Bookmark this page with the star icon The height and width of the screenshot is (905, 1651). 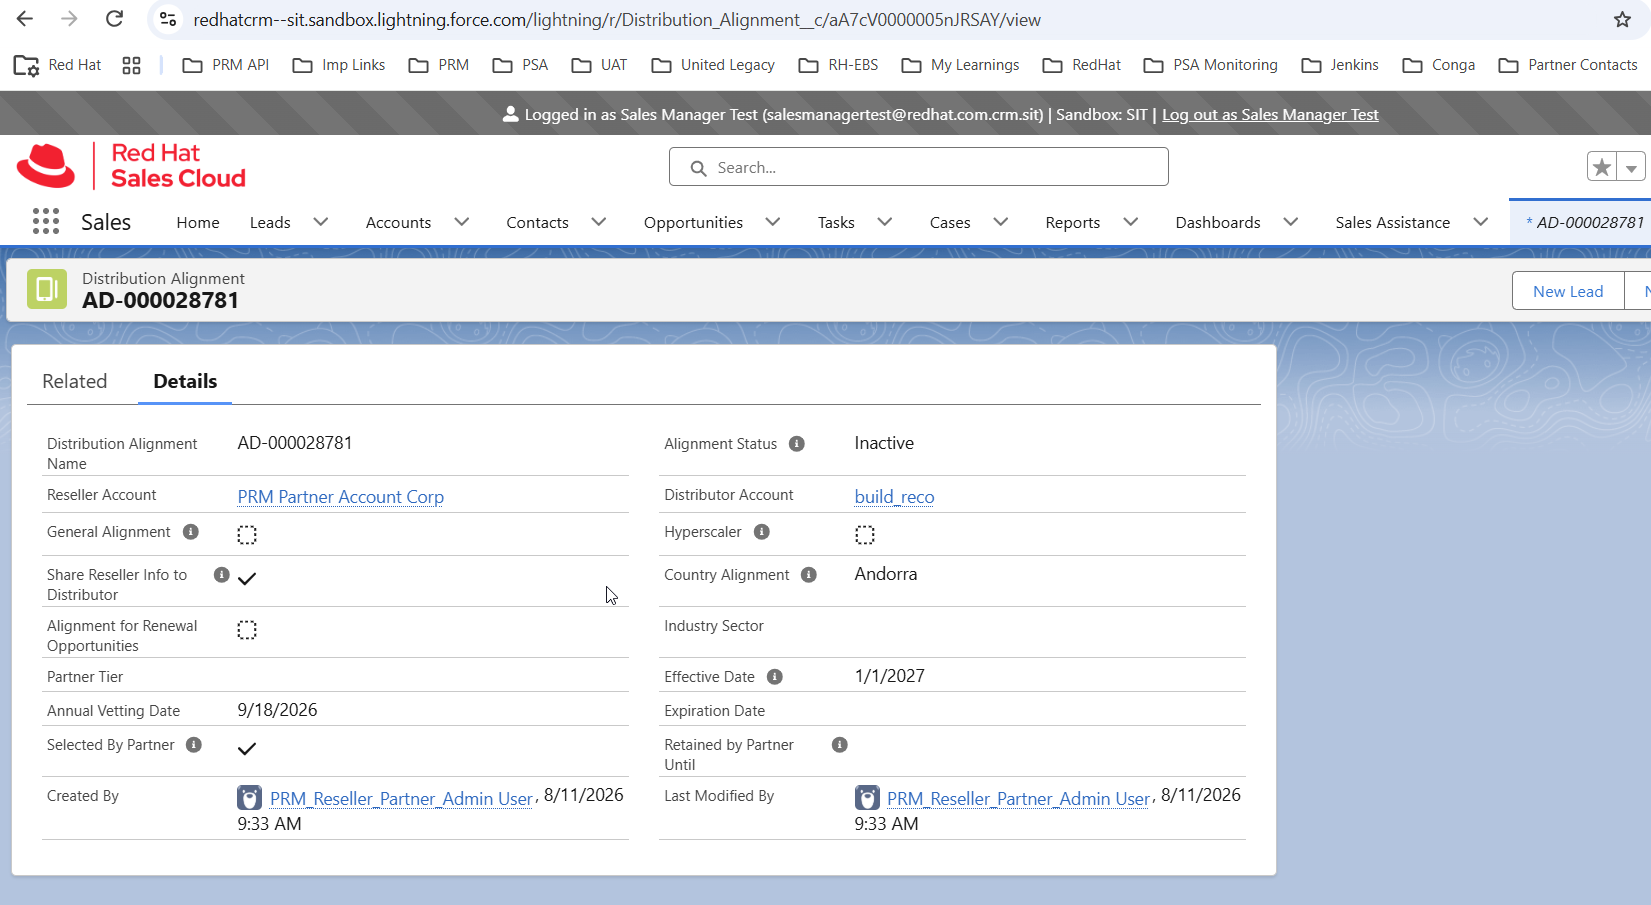tap(1622, 19)
